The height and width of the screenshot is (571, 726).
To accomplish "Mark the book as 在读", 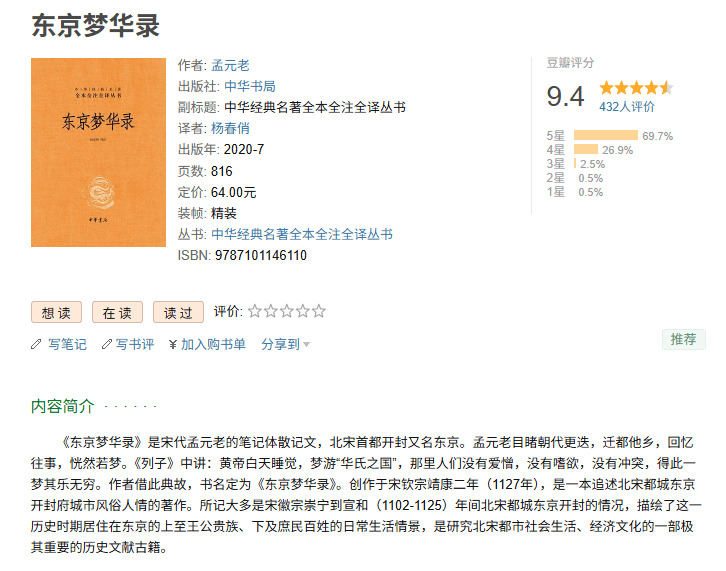I will 117,312.
